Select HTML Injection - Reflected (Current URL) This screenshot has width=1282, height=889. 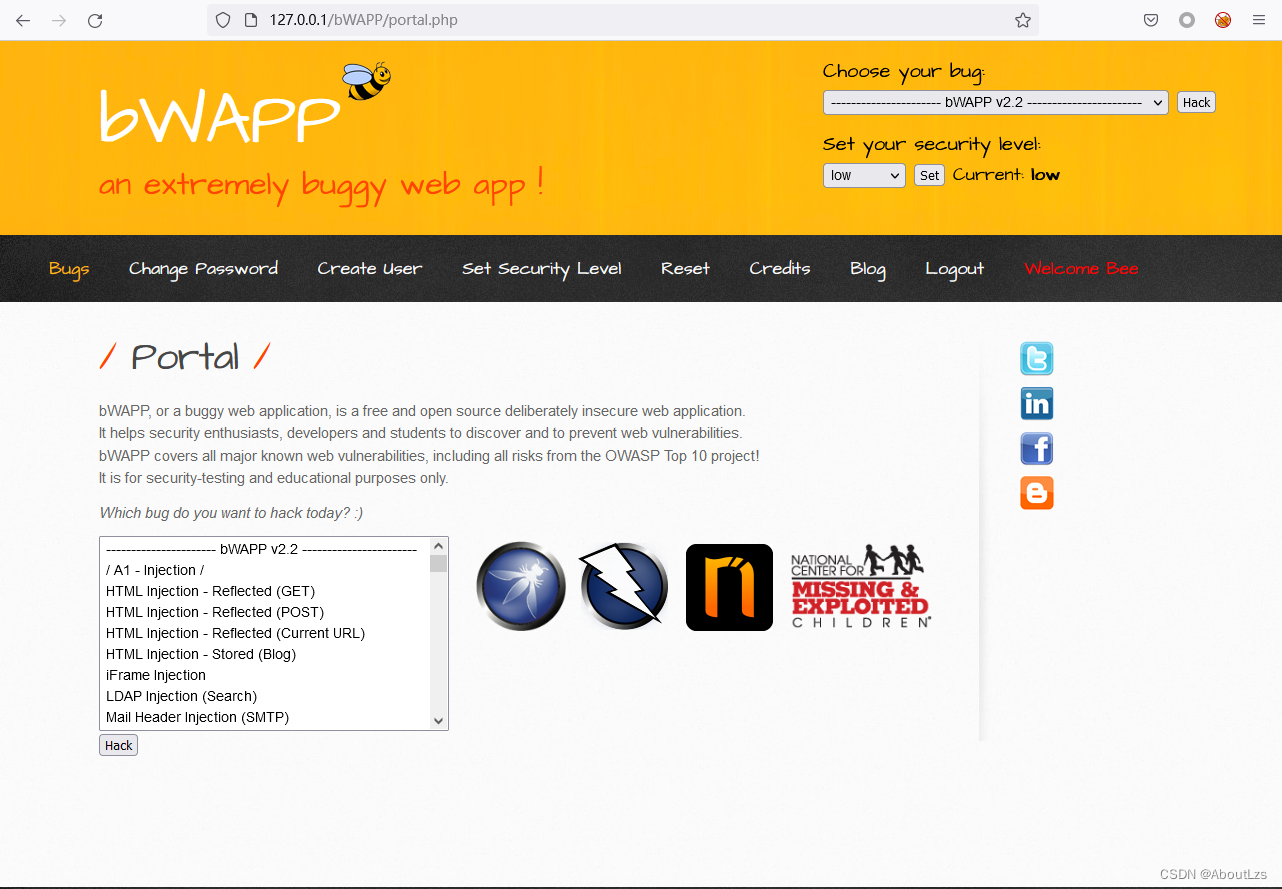tap(265, 633)
